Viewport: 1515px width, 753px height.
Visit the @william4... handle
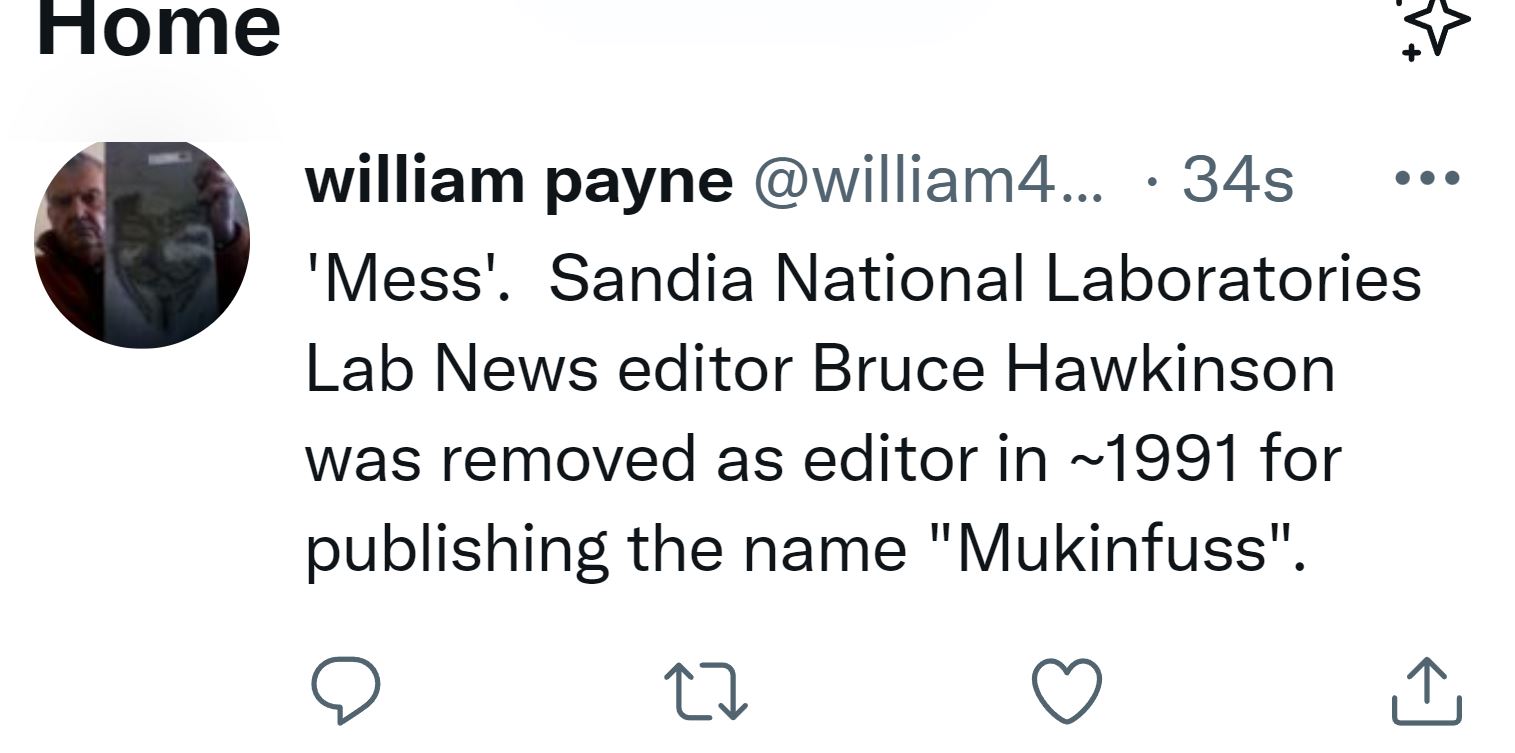[927, 181]
